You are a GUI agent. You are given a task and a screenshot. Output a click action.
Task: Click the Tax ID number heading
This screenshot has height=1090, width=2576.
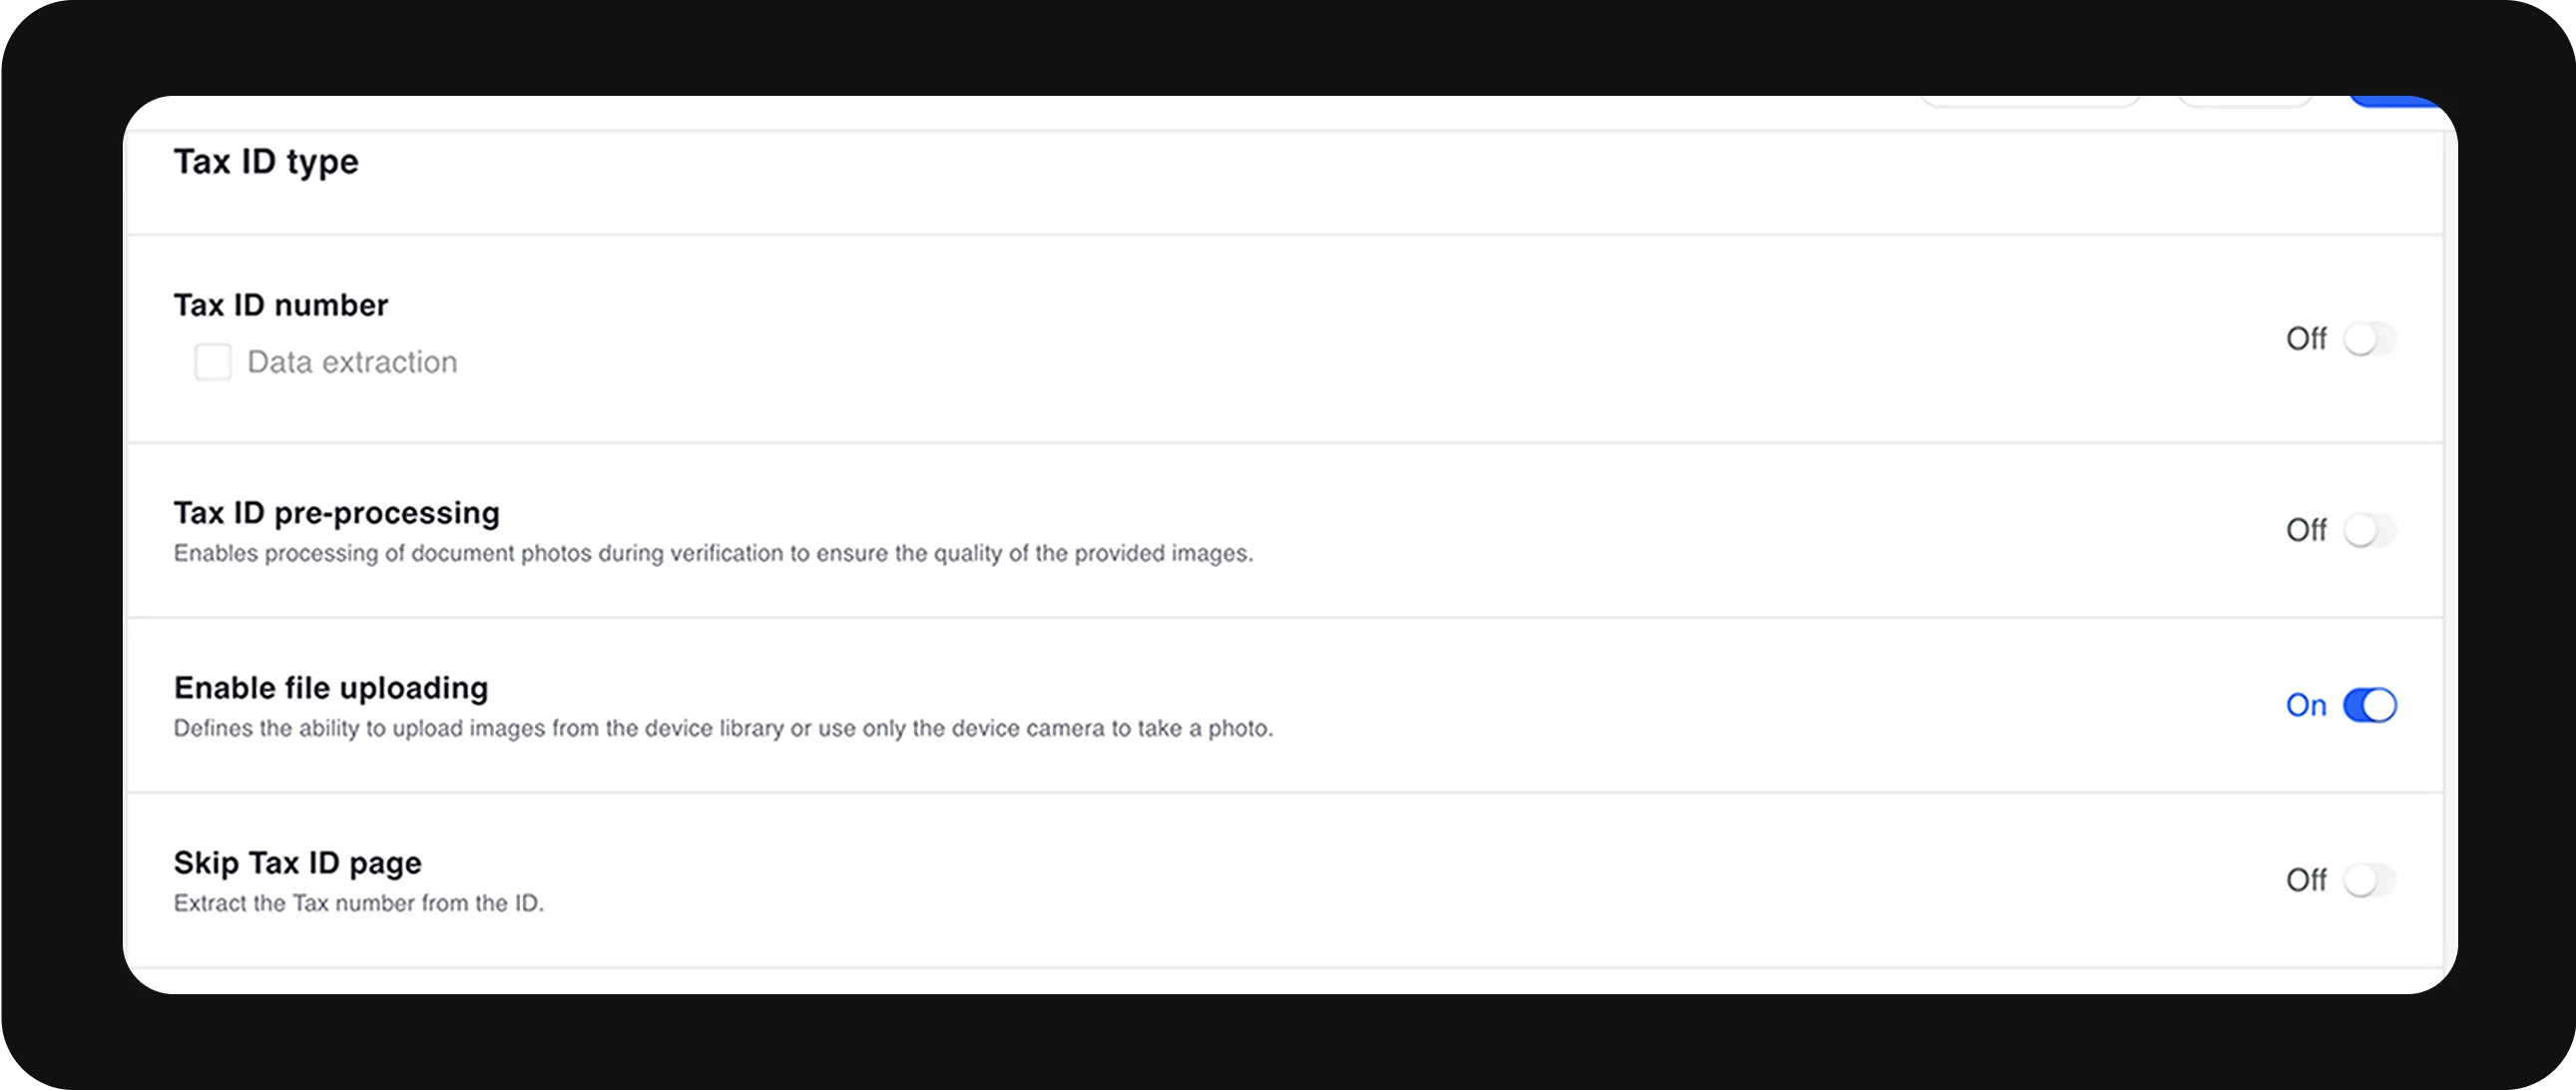pyautogui.click(x=281, y=305)
